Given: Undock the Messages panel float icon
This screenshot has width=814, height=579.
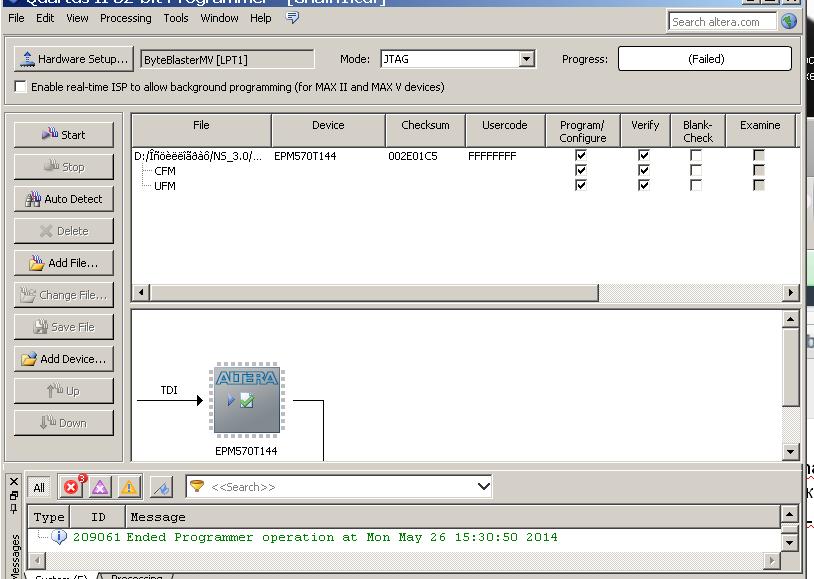Looking at the screenshot, I should pyautogui.click(x=14, y=495).
